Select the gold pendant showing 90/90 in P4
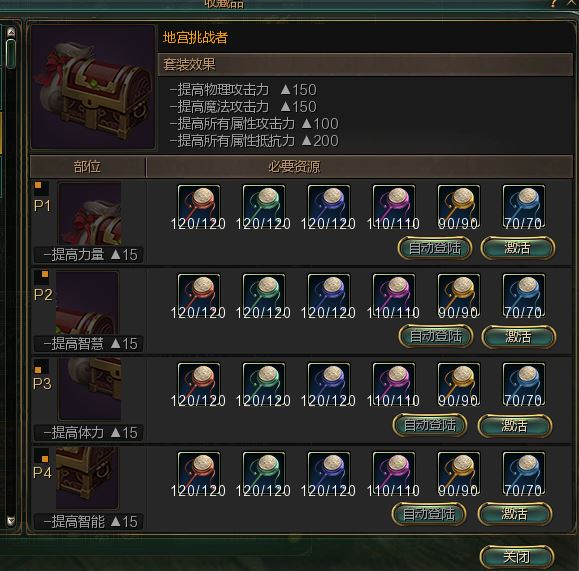 [x=459, y=474]
